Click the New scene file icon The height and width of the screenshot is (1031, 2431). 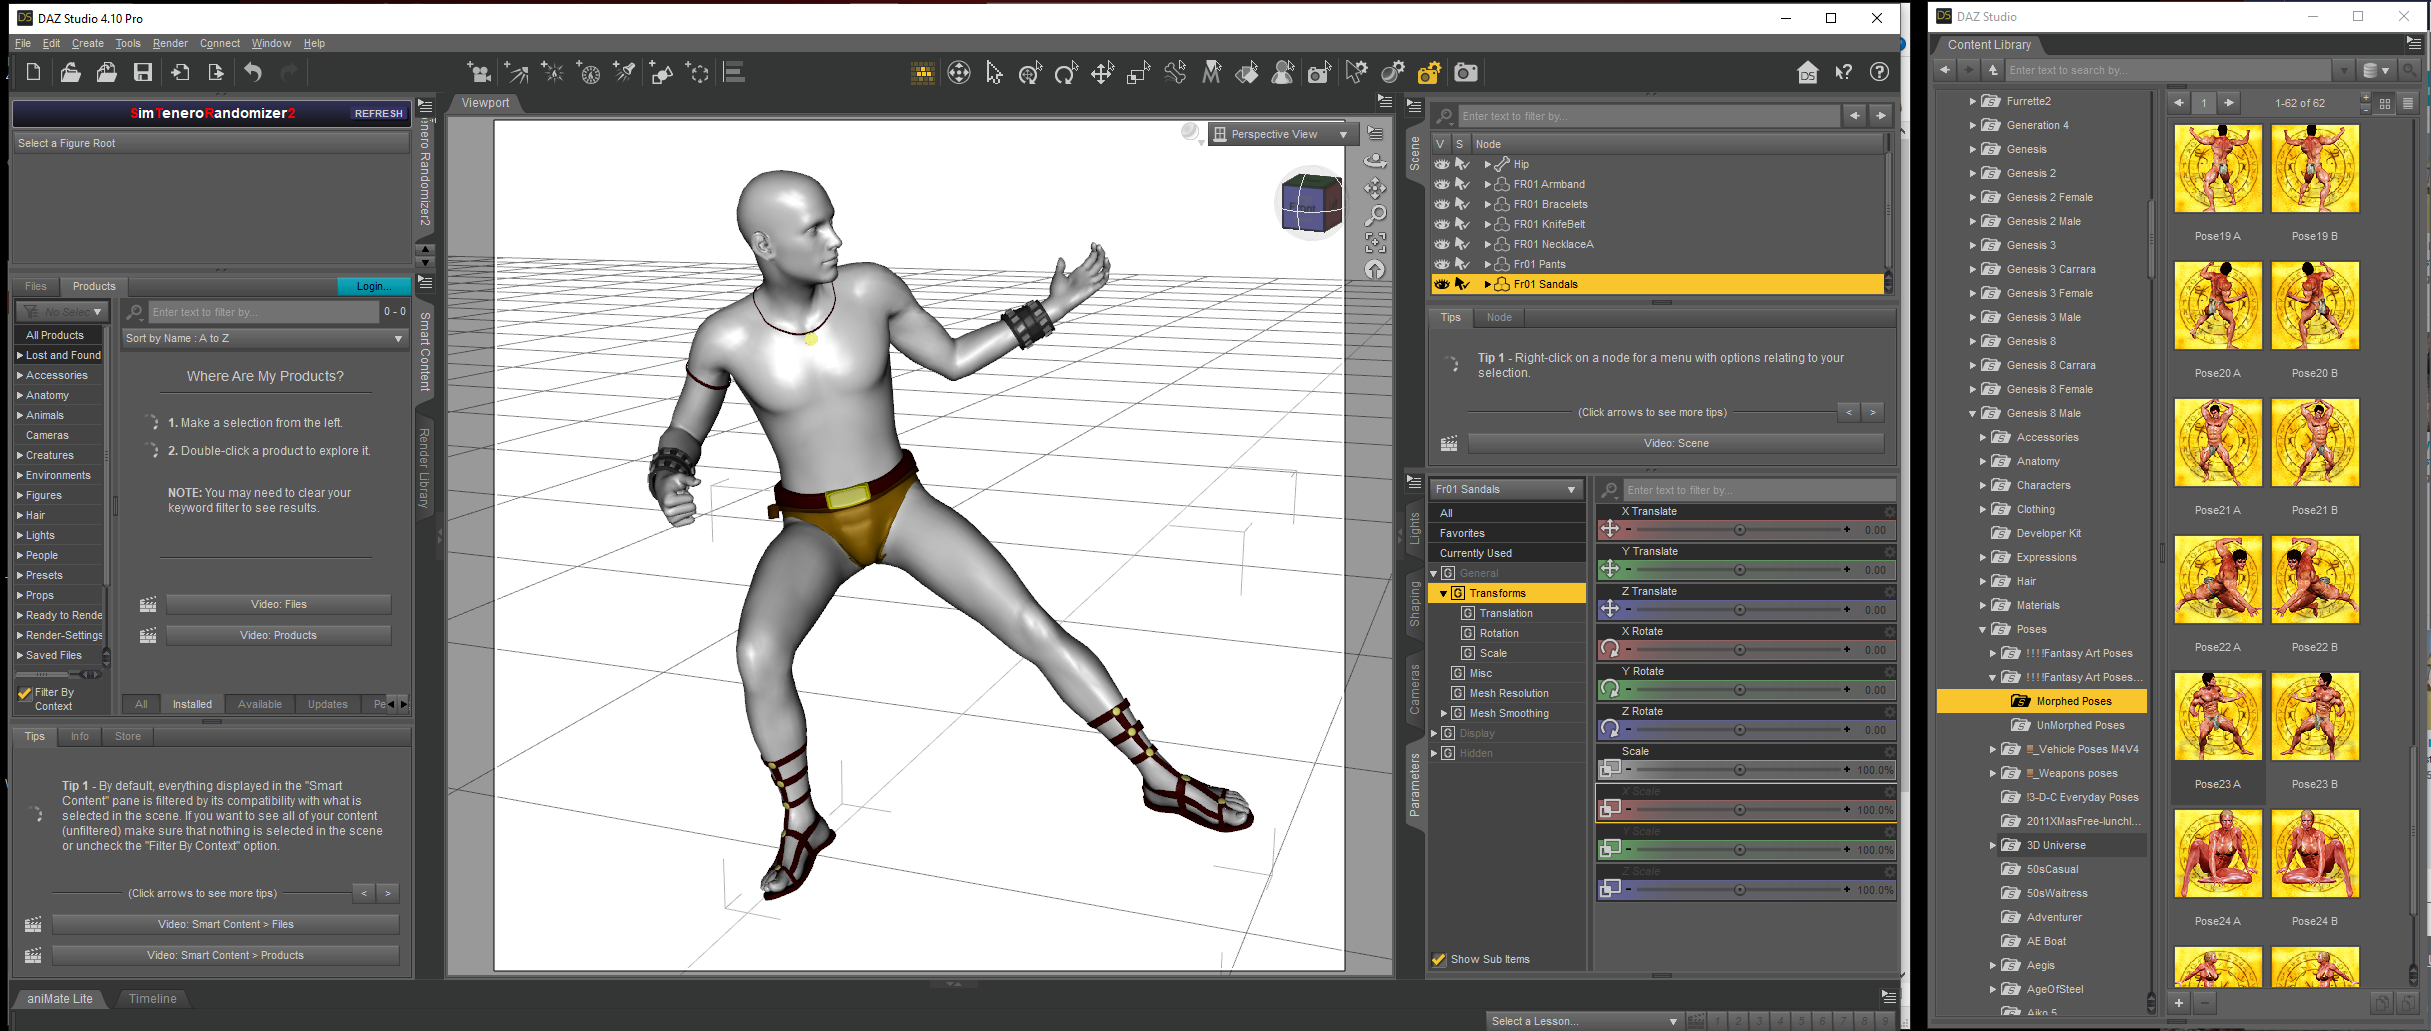click(x=33, y=72)
